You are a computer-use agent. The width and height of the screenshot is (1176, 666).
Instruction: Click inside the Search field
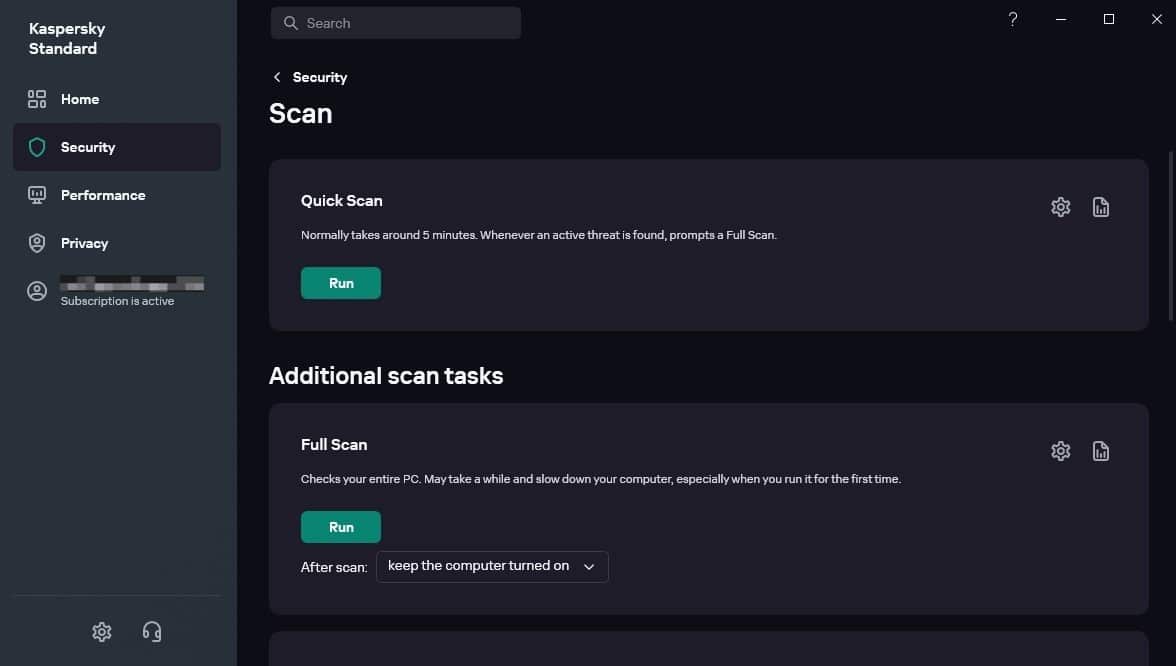click(x=395, y=22)
